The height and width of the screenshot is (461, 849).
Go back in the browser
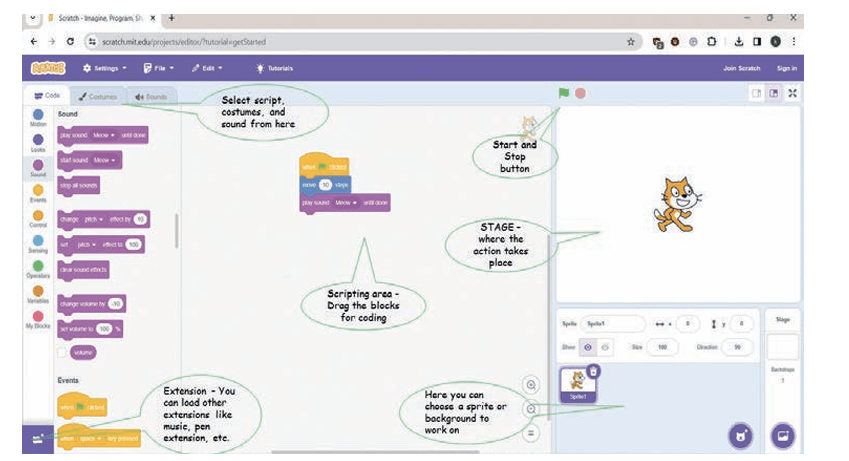(34, 41)
